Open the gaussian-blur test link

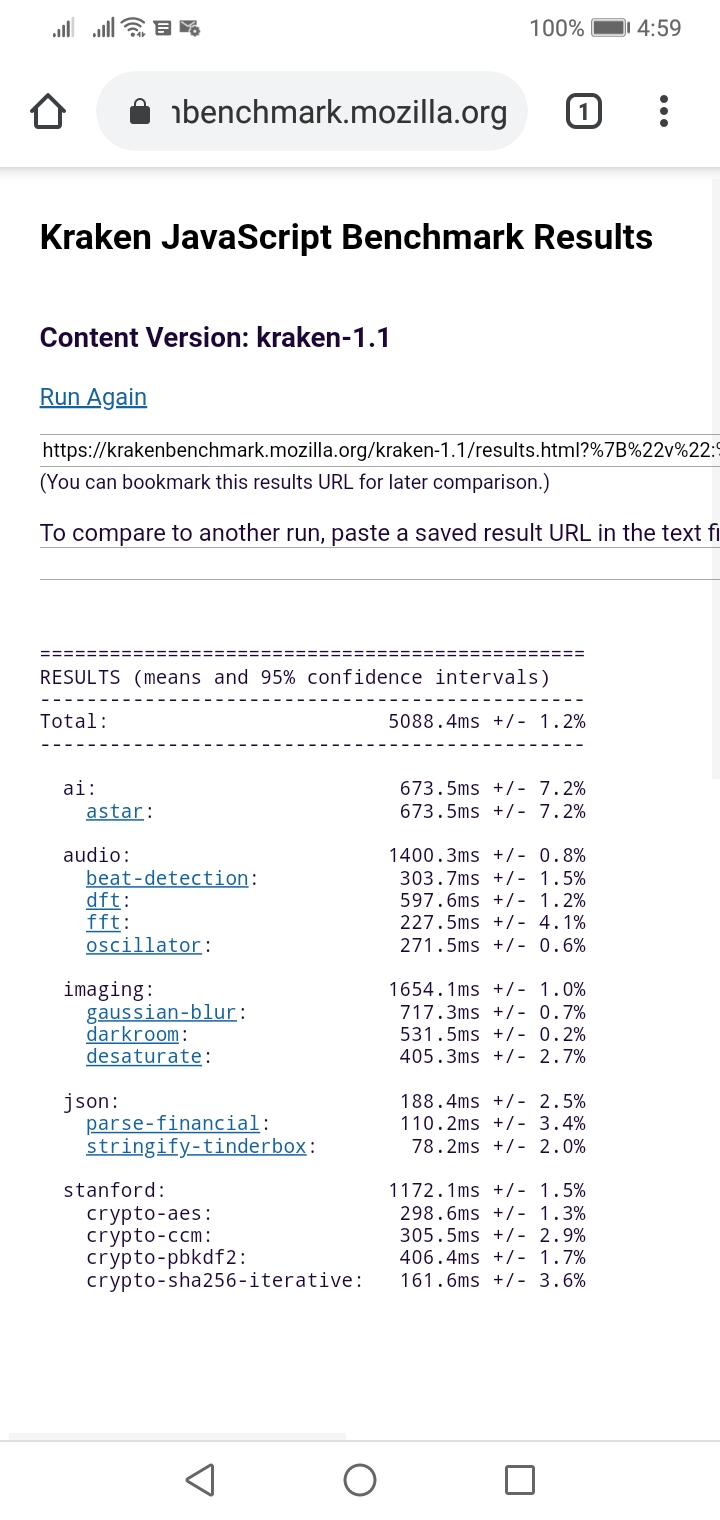(x=161, y=1012)
